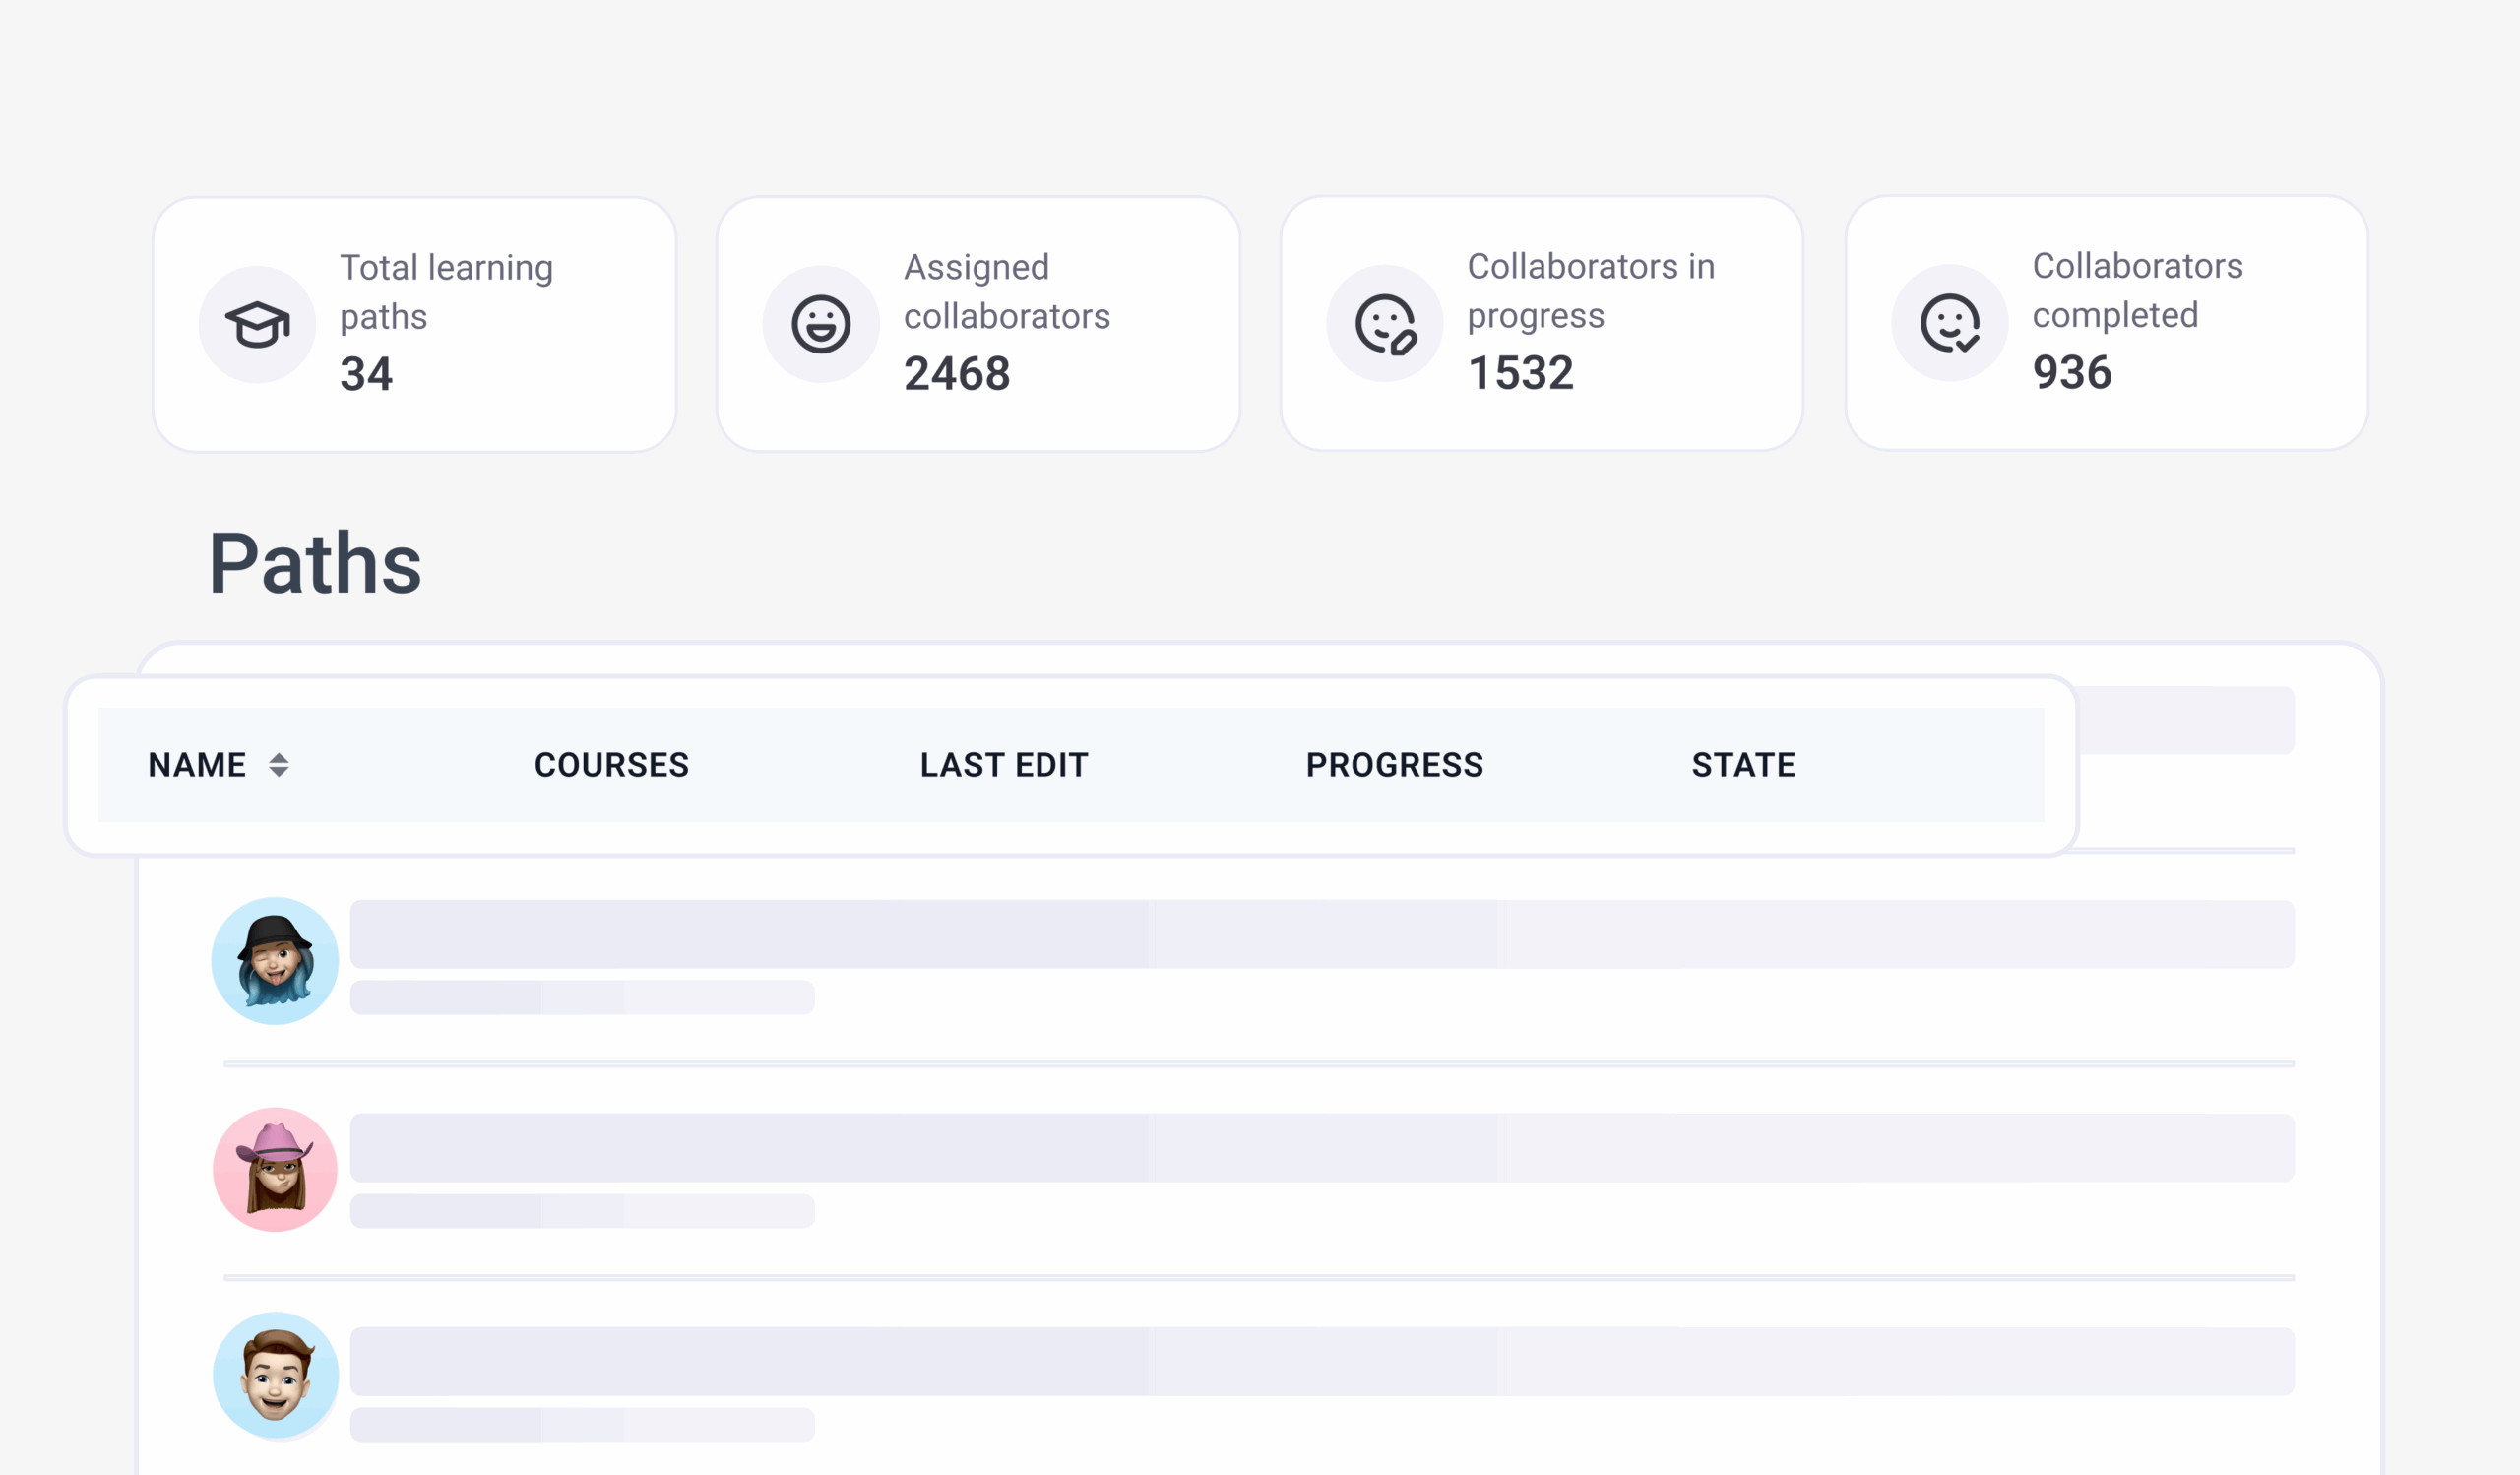Select the avatar wearing a pink cowboy hat
2520x1475 pixels.
275,1169
